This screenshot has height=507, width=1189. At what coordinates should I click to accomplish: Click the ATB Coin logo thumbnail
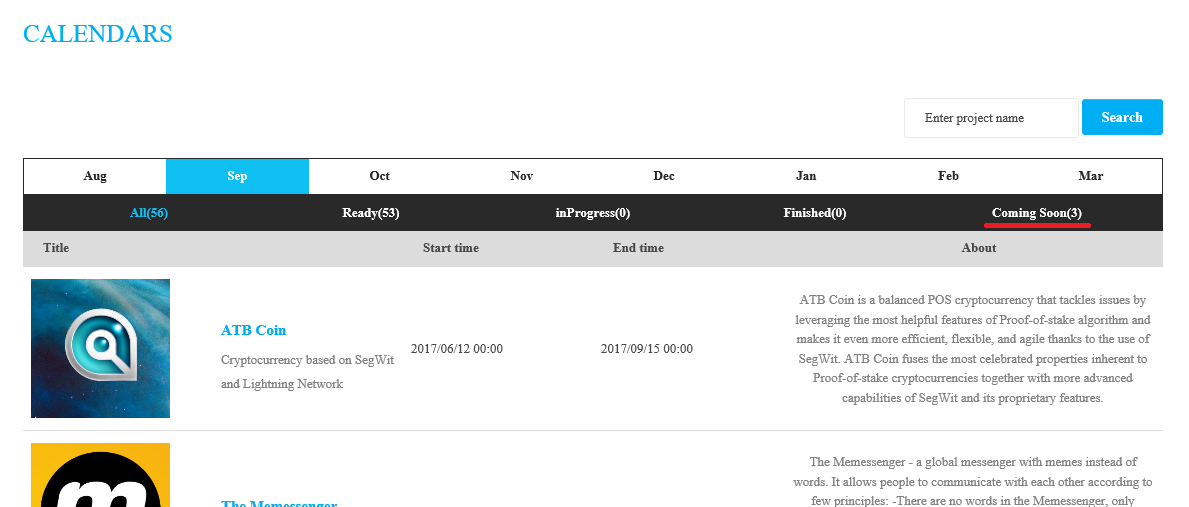[x=100, y=348]
